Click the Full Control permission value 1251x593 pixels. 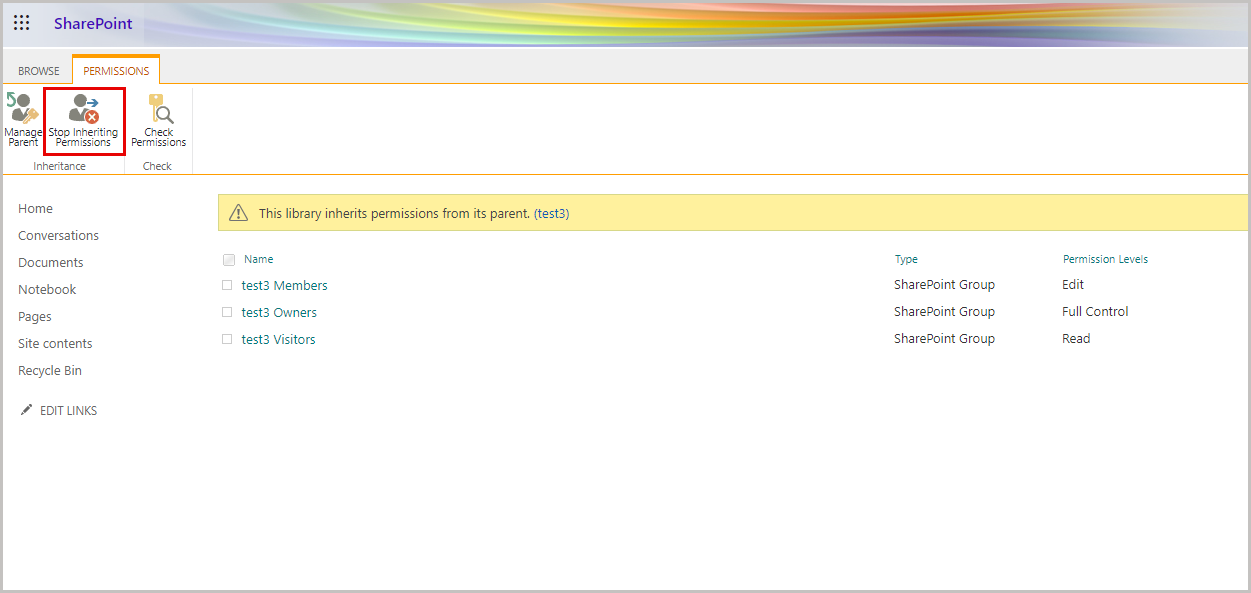pyautogui.click(x=1095, y=311)
